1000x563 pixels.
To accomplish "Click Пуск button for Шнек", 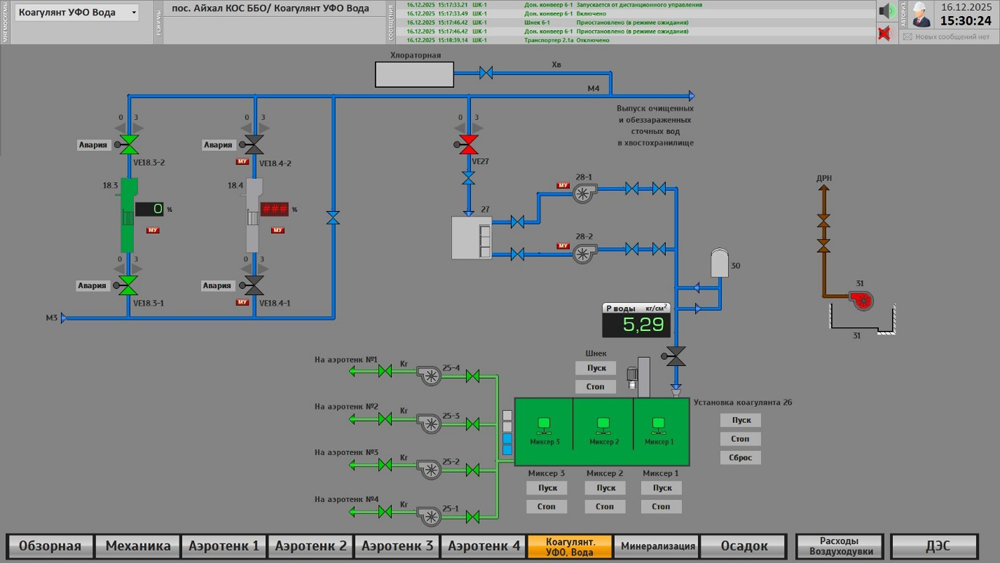I will pos(596,368).
